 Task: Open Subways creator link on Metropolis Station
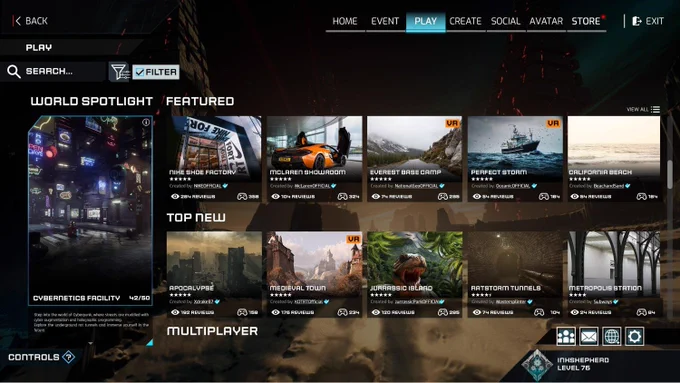coord(602,301)
